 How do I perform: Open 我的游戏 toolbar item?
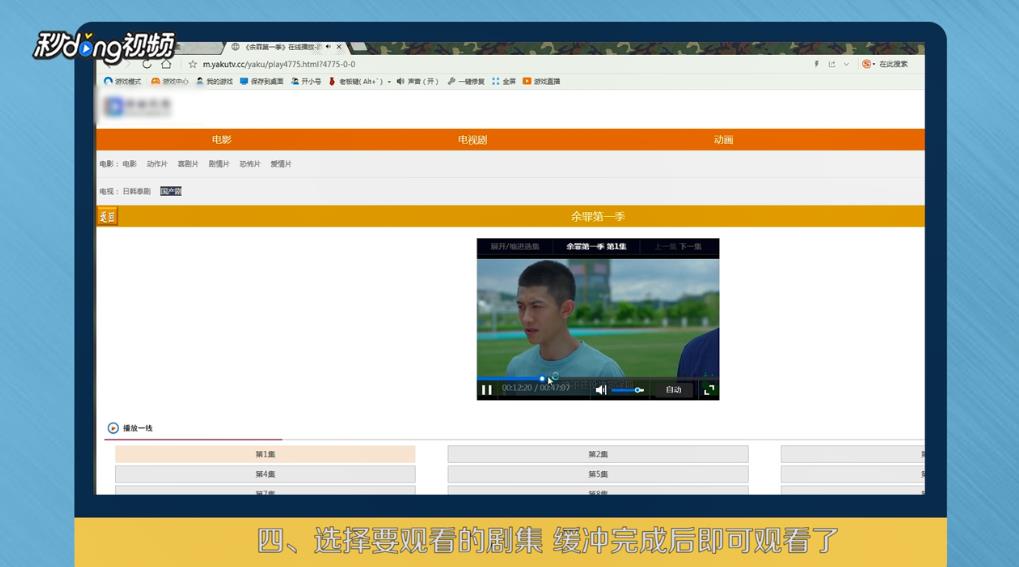pyautogui.click(x=214, y=81)
